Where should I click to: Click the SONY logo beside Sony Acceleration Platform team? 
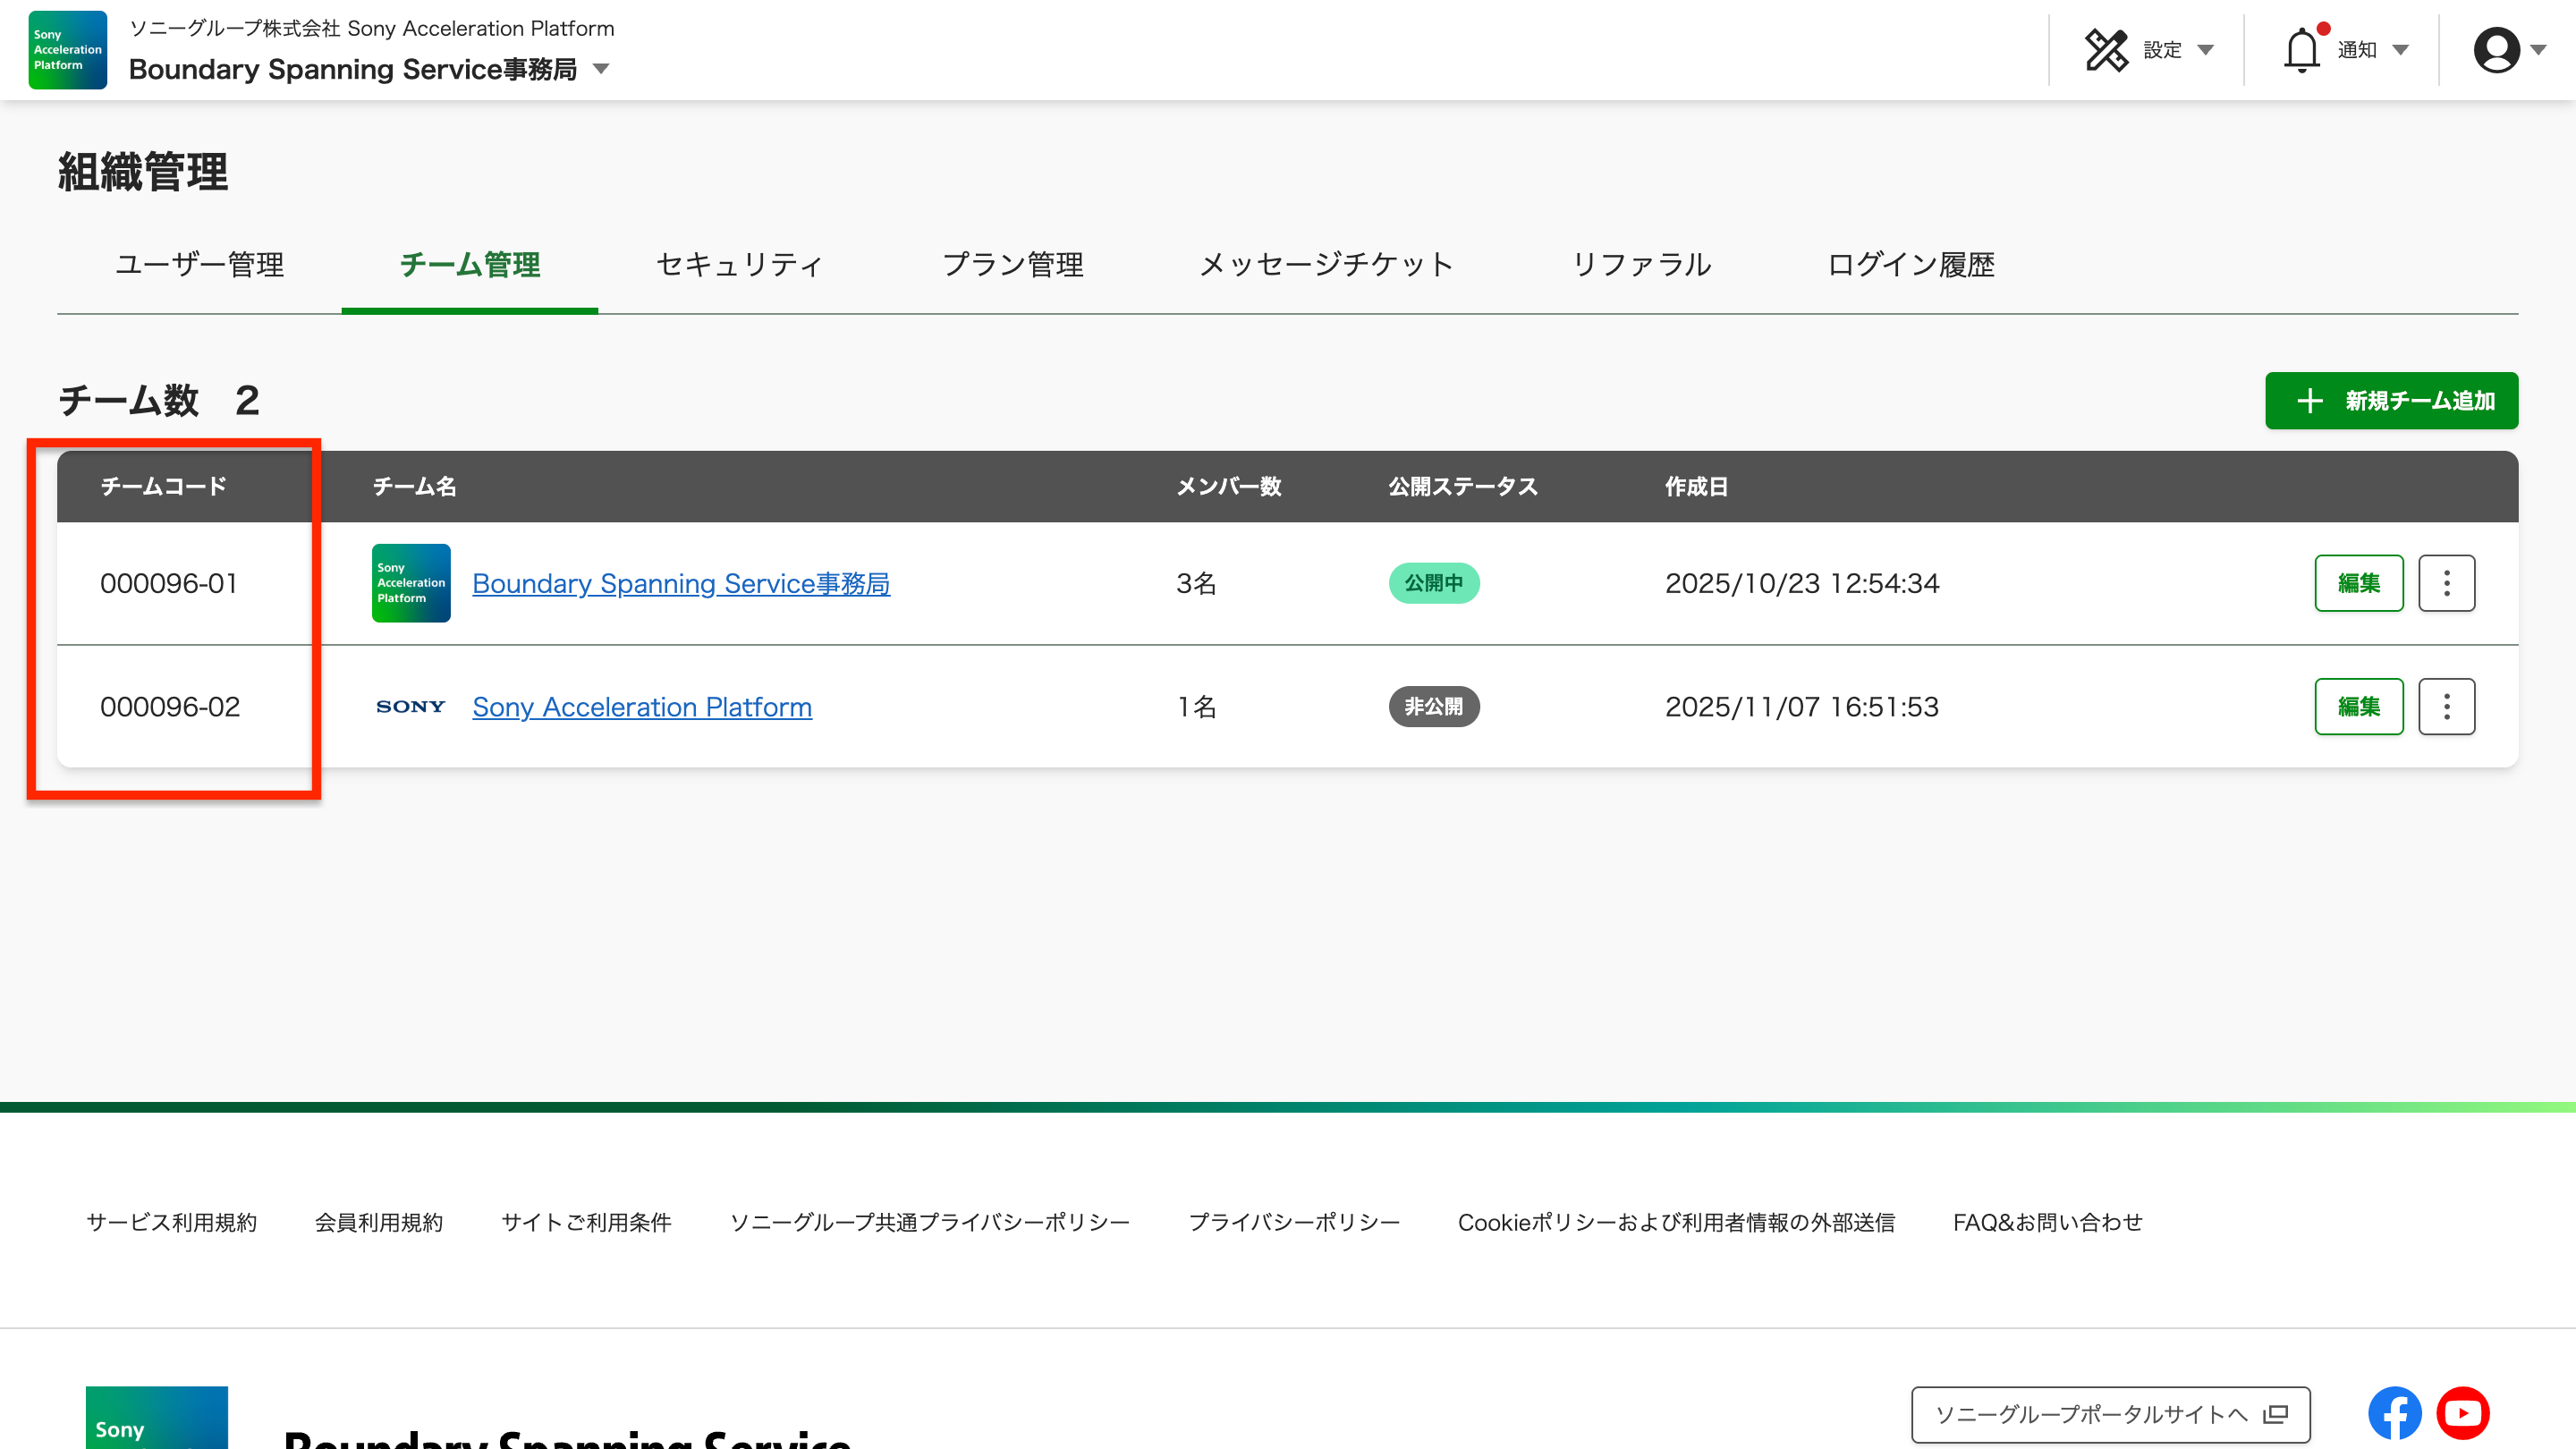tap(410, 706)
